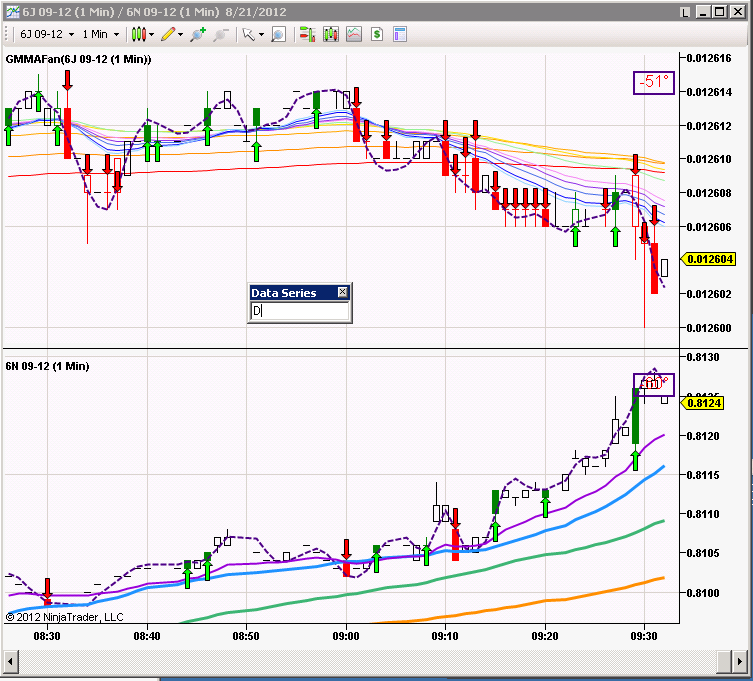Minimize the chart window
The image size is (753, 681).
(x=703, y=12)
